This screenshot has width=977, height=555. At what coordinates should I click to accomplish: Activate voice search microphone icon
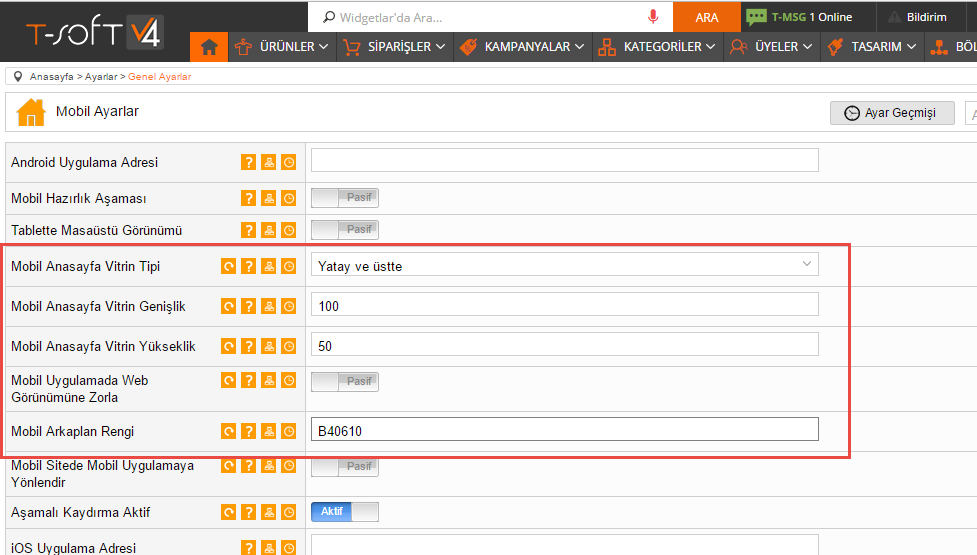point(653,17)
